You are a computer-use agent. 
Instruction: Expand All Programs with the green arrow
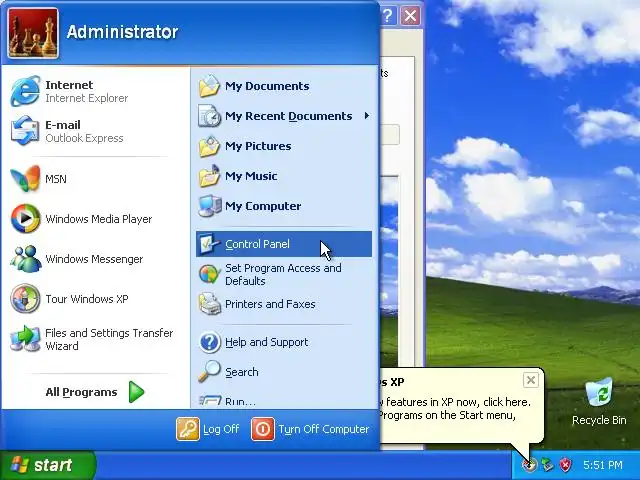point(136,392)
